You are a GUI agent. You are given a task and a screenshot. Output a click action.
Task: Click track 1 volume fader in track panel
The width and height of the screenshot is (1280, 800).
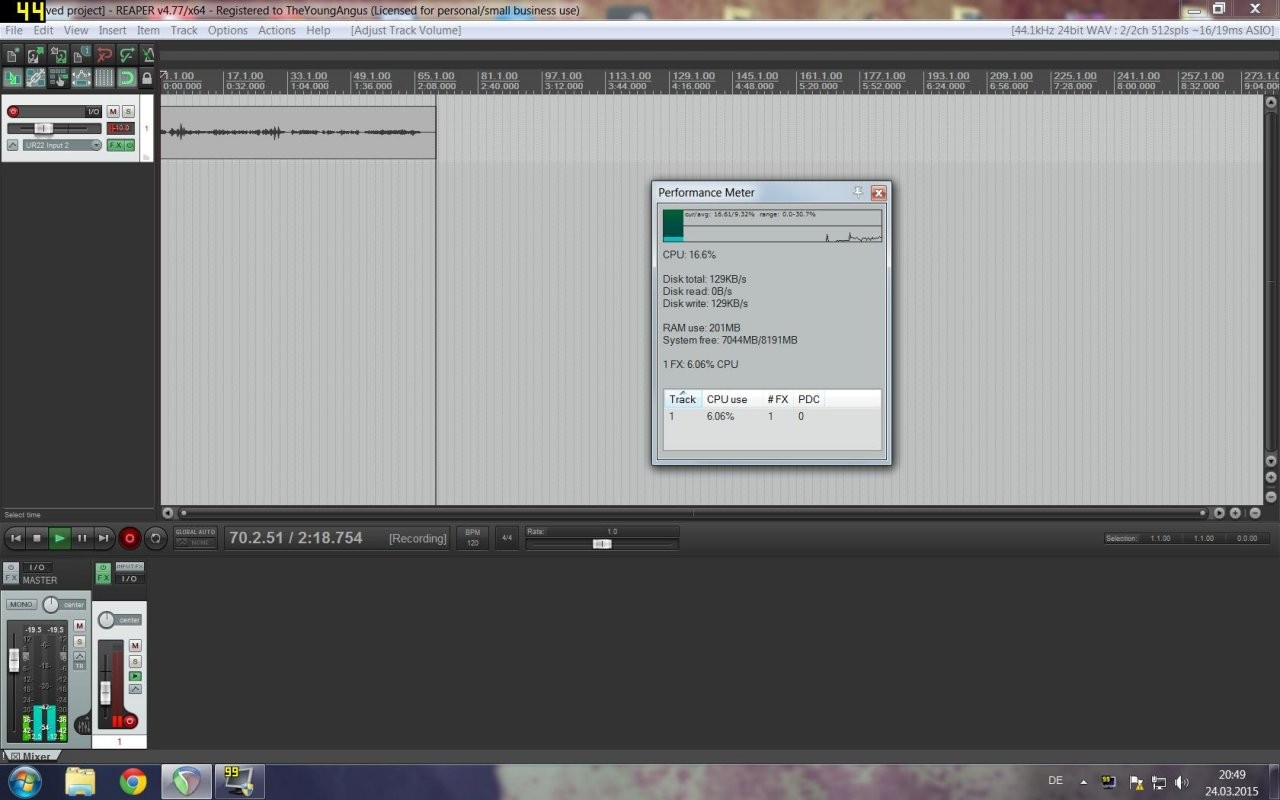pyautogui.click(x=43, y=128)
